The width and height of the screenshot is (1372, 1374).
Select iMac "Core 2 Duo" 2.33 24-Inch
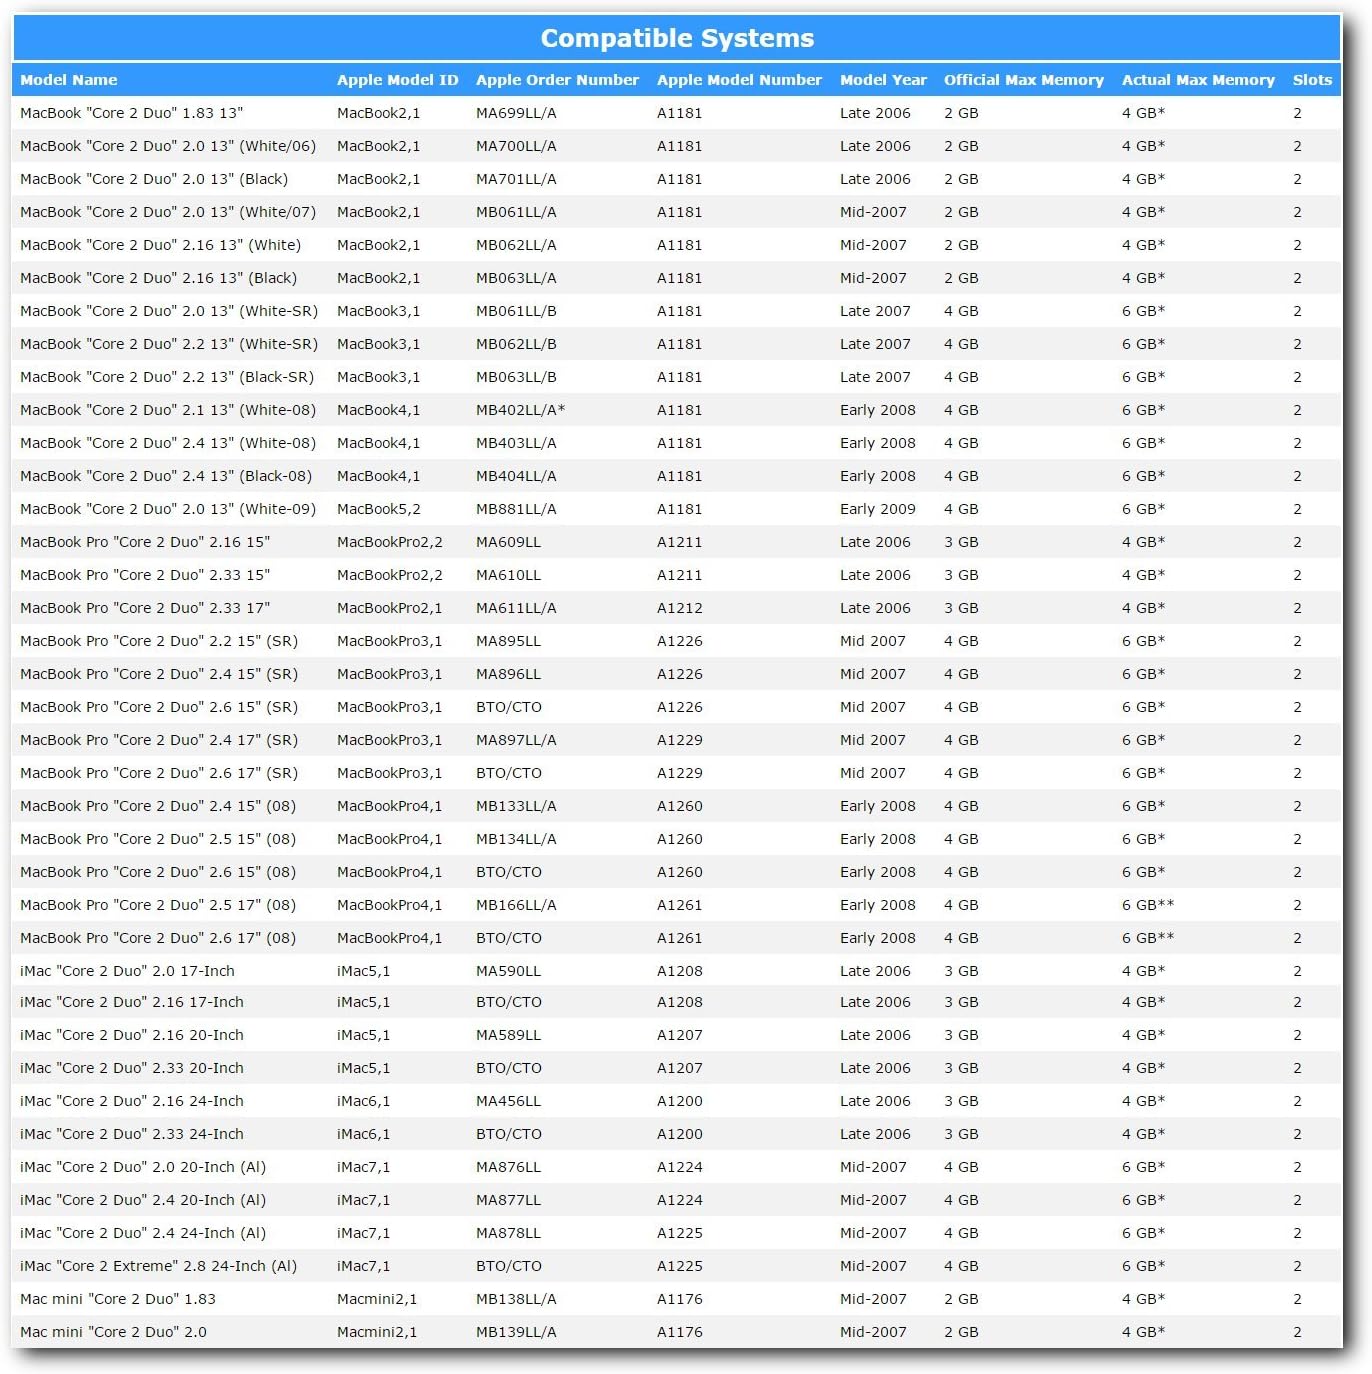point(132,1134)
